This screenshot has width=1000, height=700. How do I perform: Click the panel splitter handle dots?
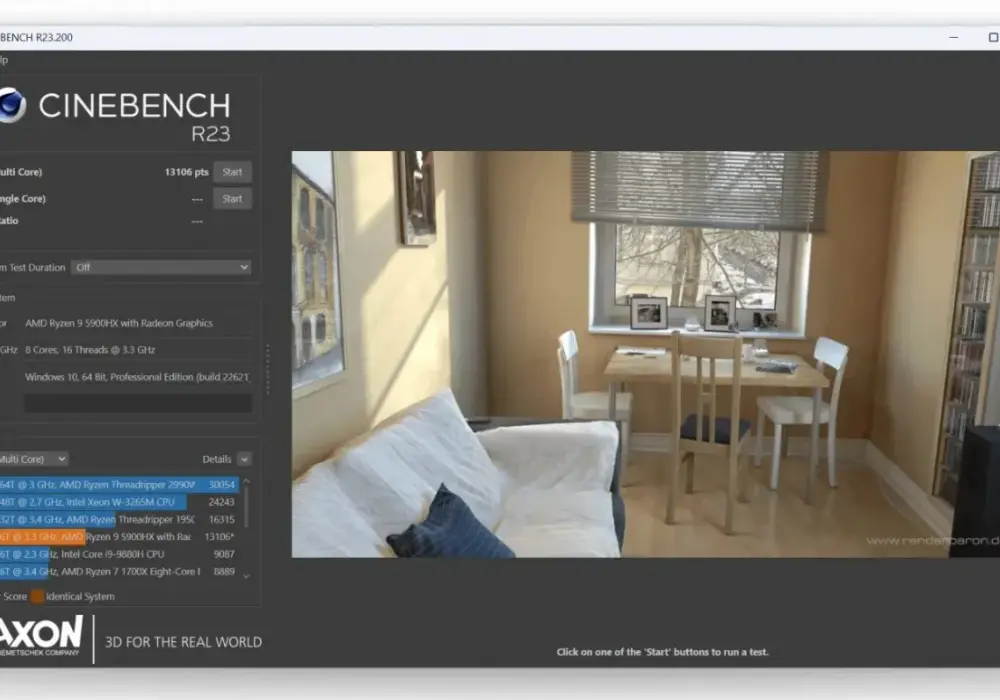pos(268,370)
